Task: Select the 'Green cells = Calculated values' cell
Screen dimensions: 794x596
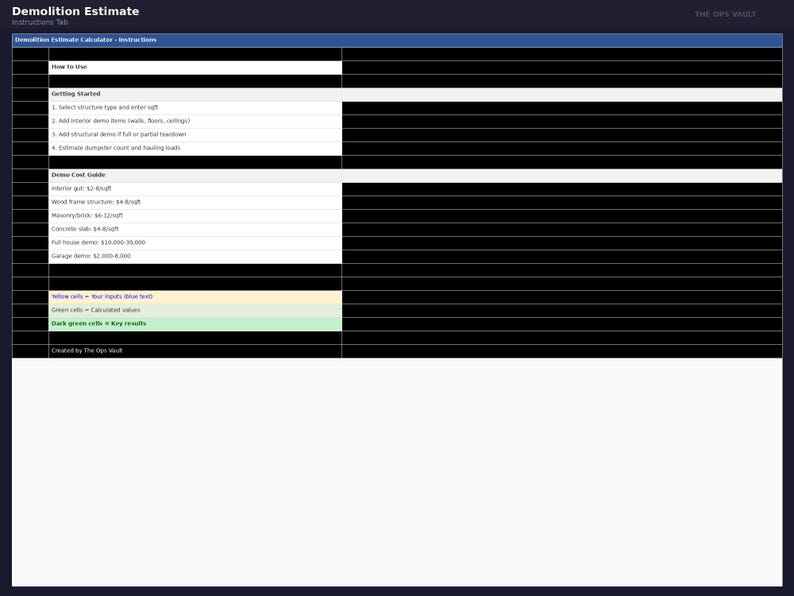Action: point(195,310)
